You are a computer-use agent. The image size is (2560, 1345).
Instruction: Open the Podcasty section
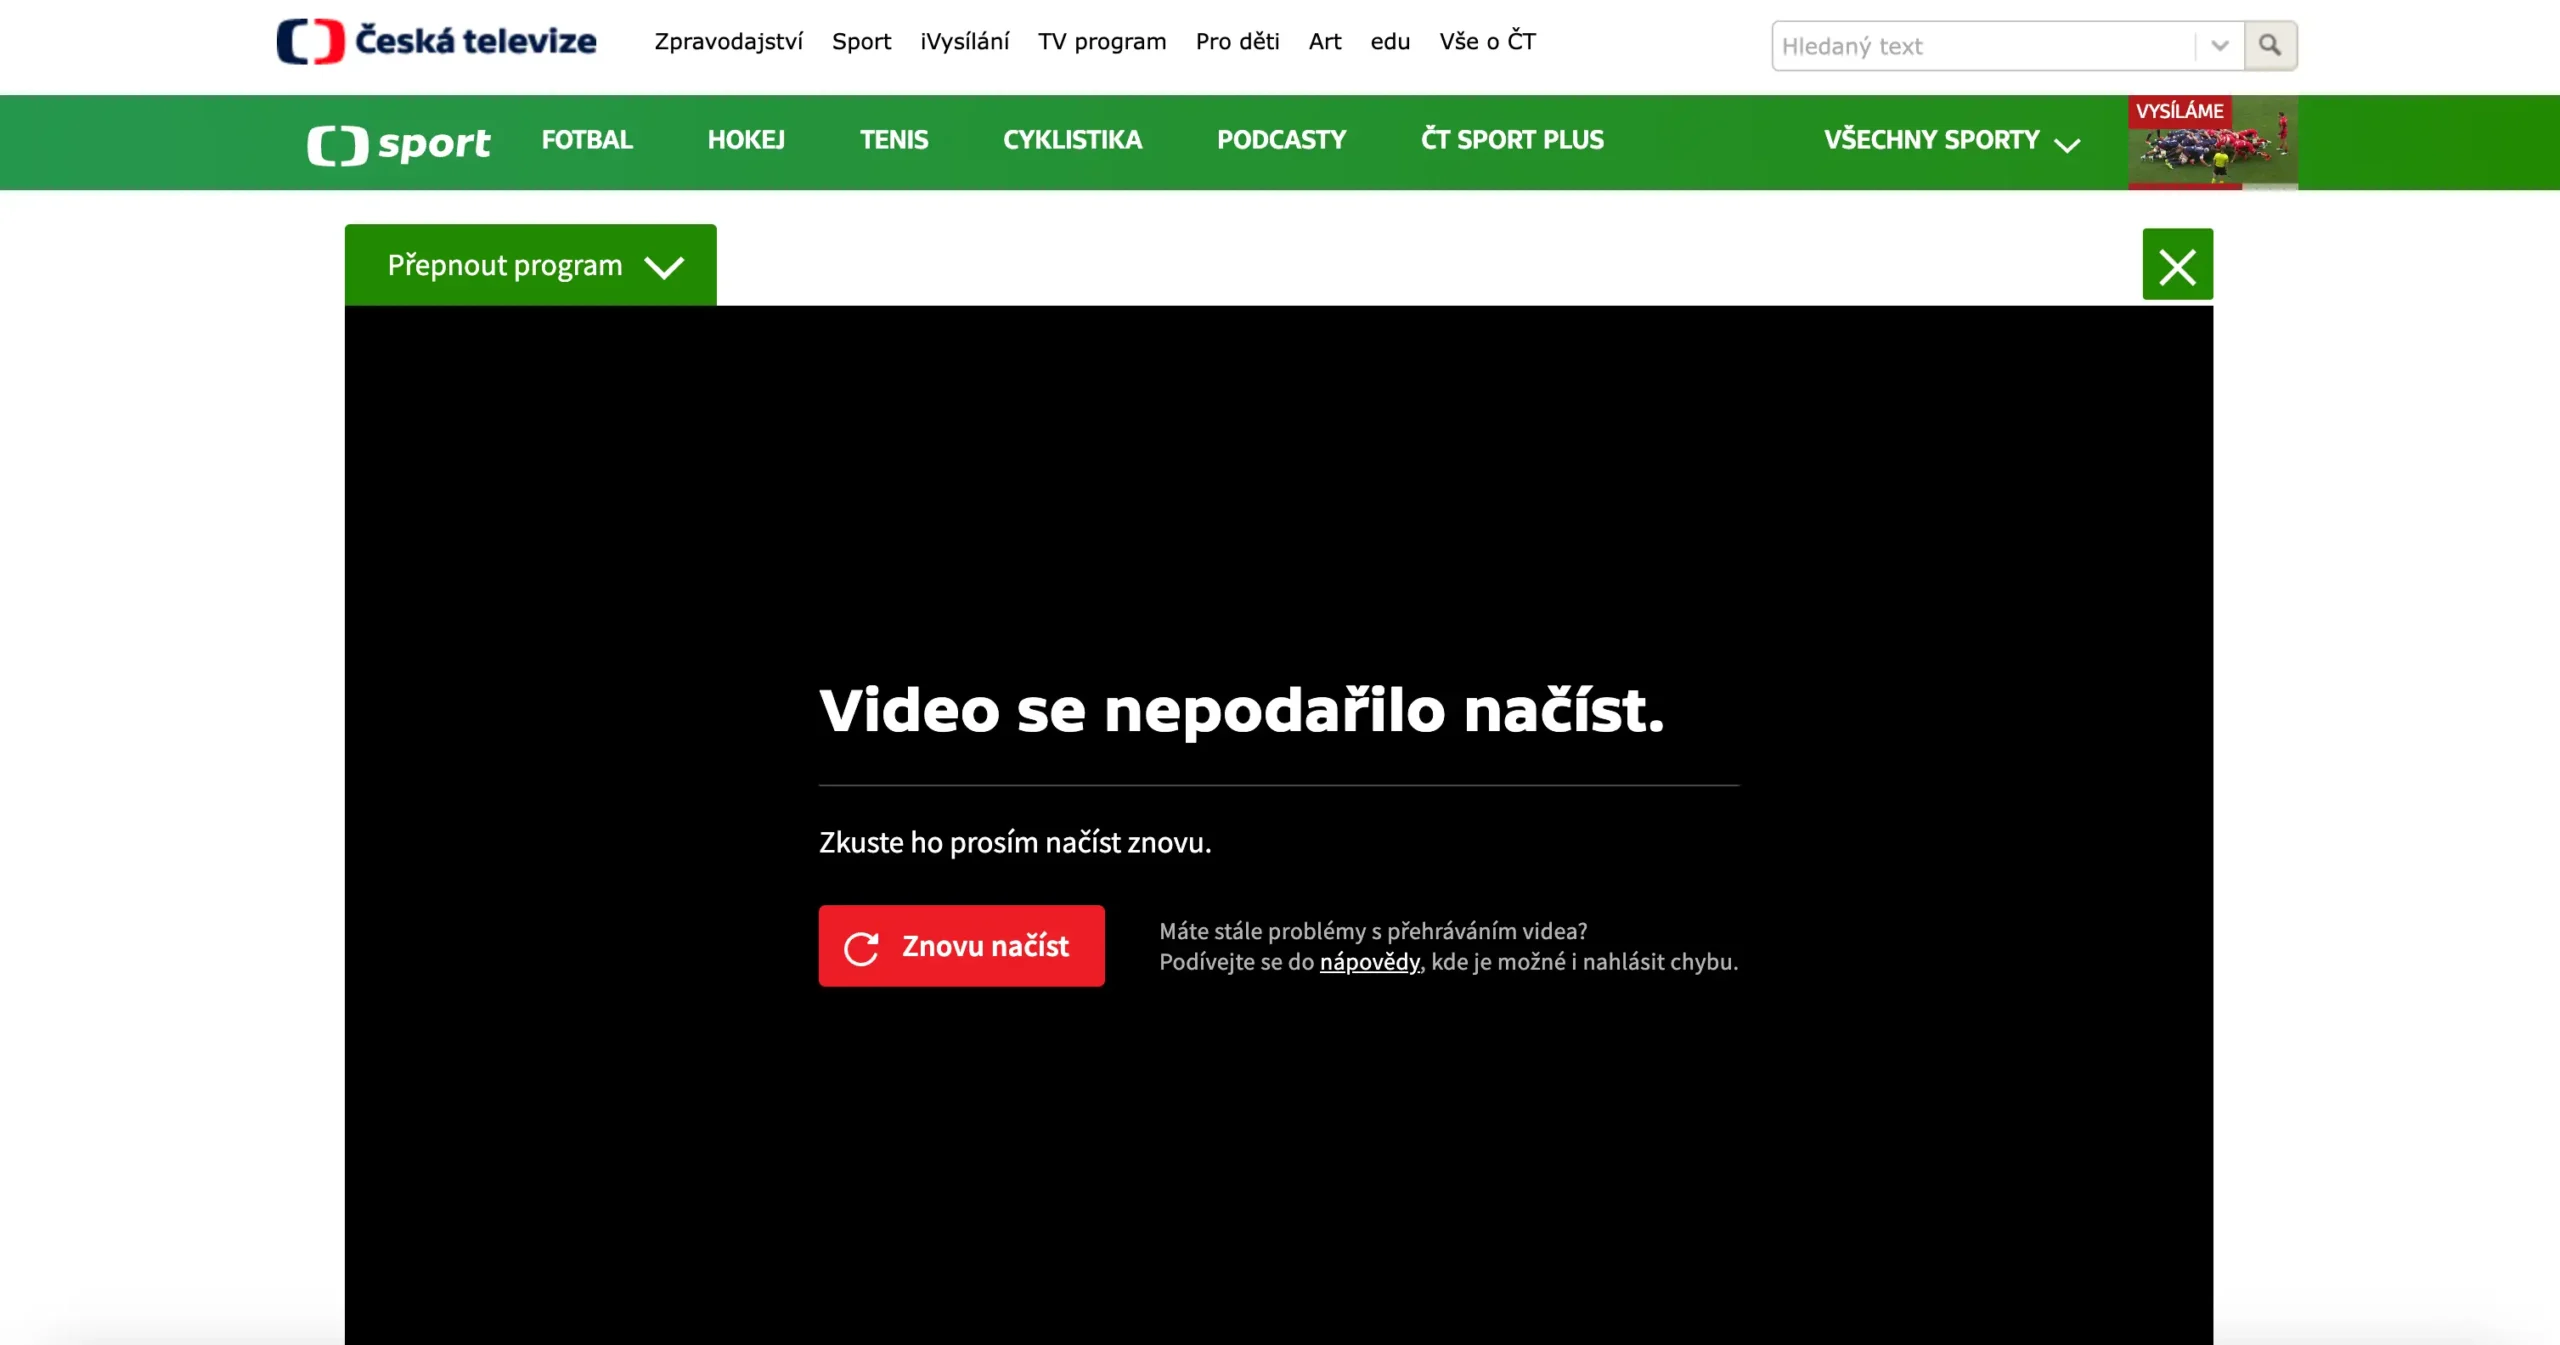[1281, 140]
